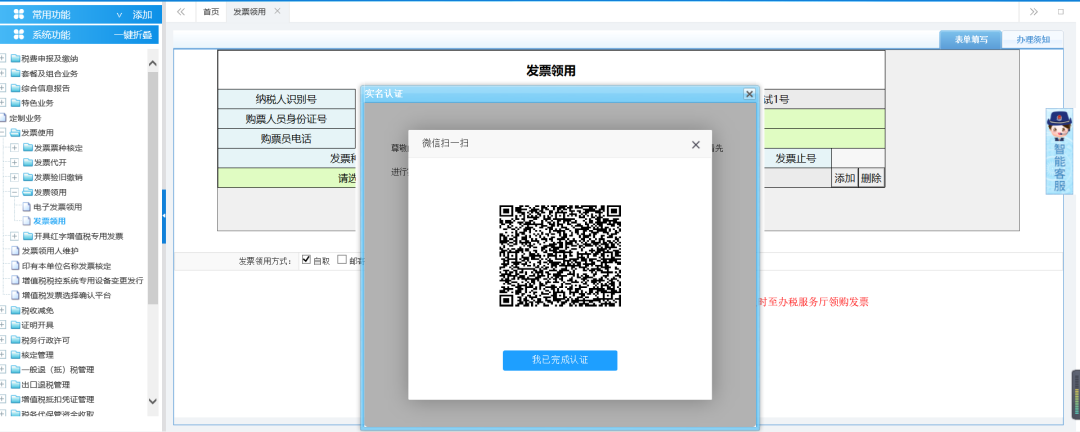Expand the 套餐及组合业务 tree node

point(3,73)
